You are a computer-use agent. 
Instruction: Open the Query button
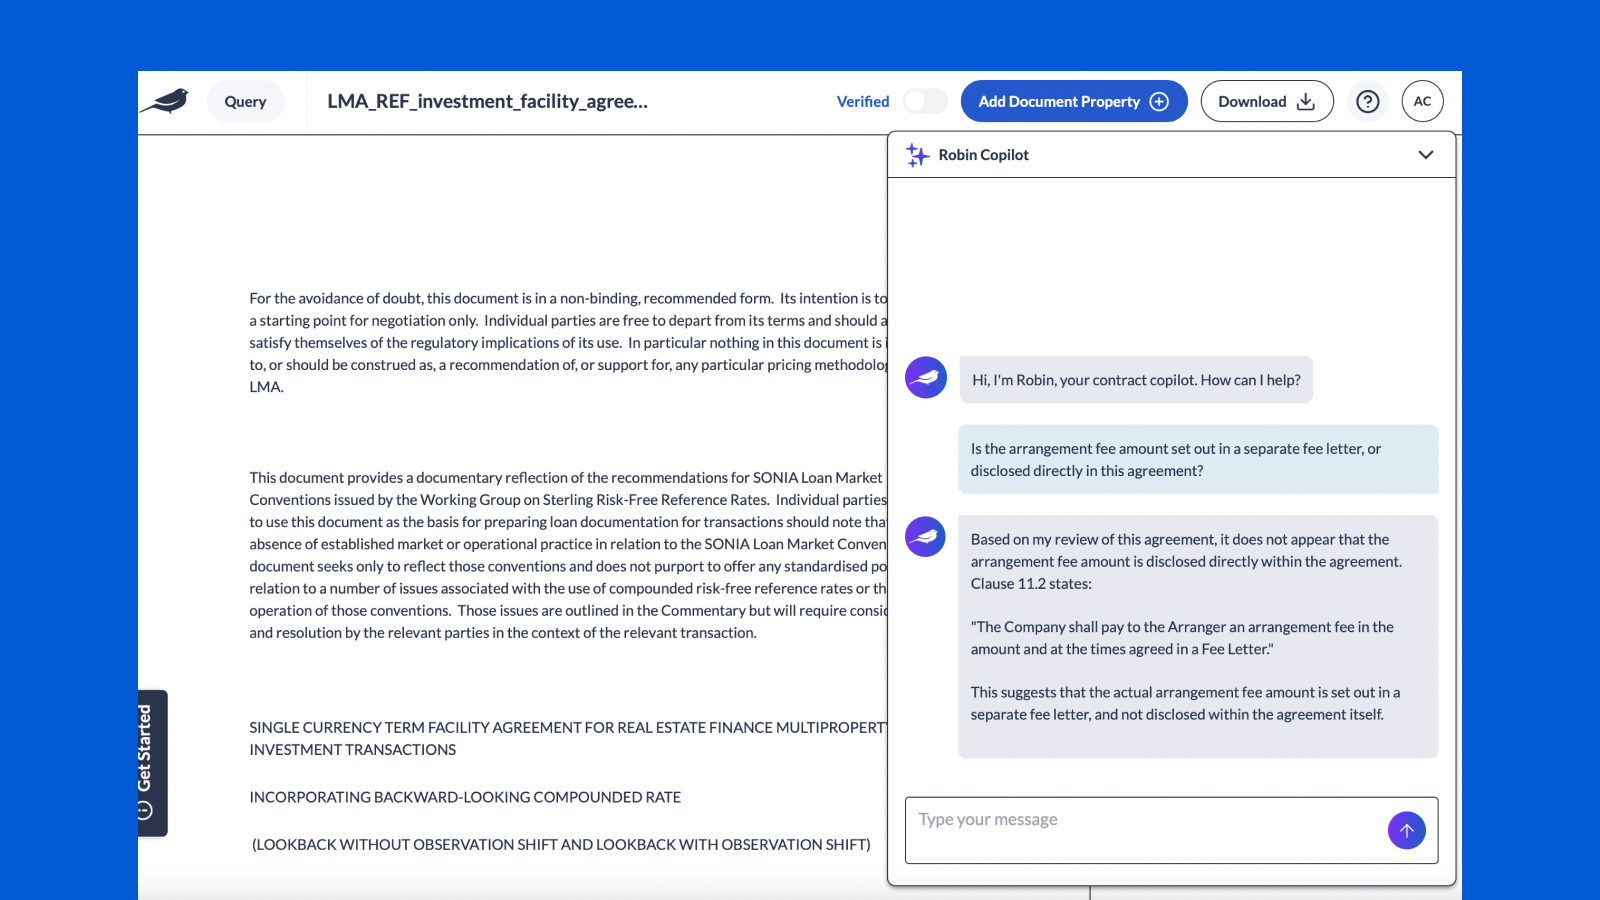pyautogui.click(x=245, y=101)
